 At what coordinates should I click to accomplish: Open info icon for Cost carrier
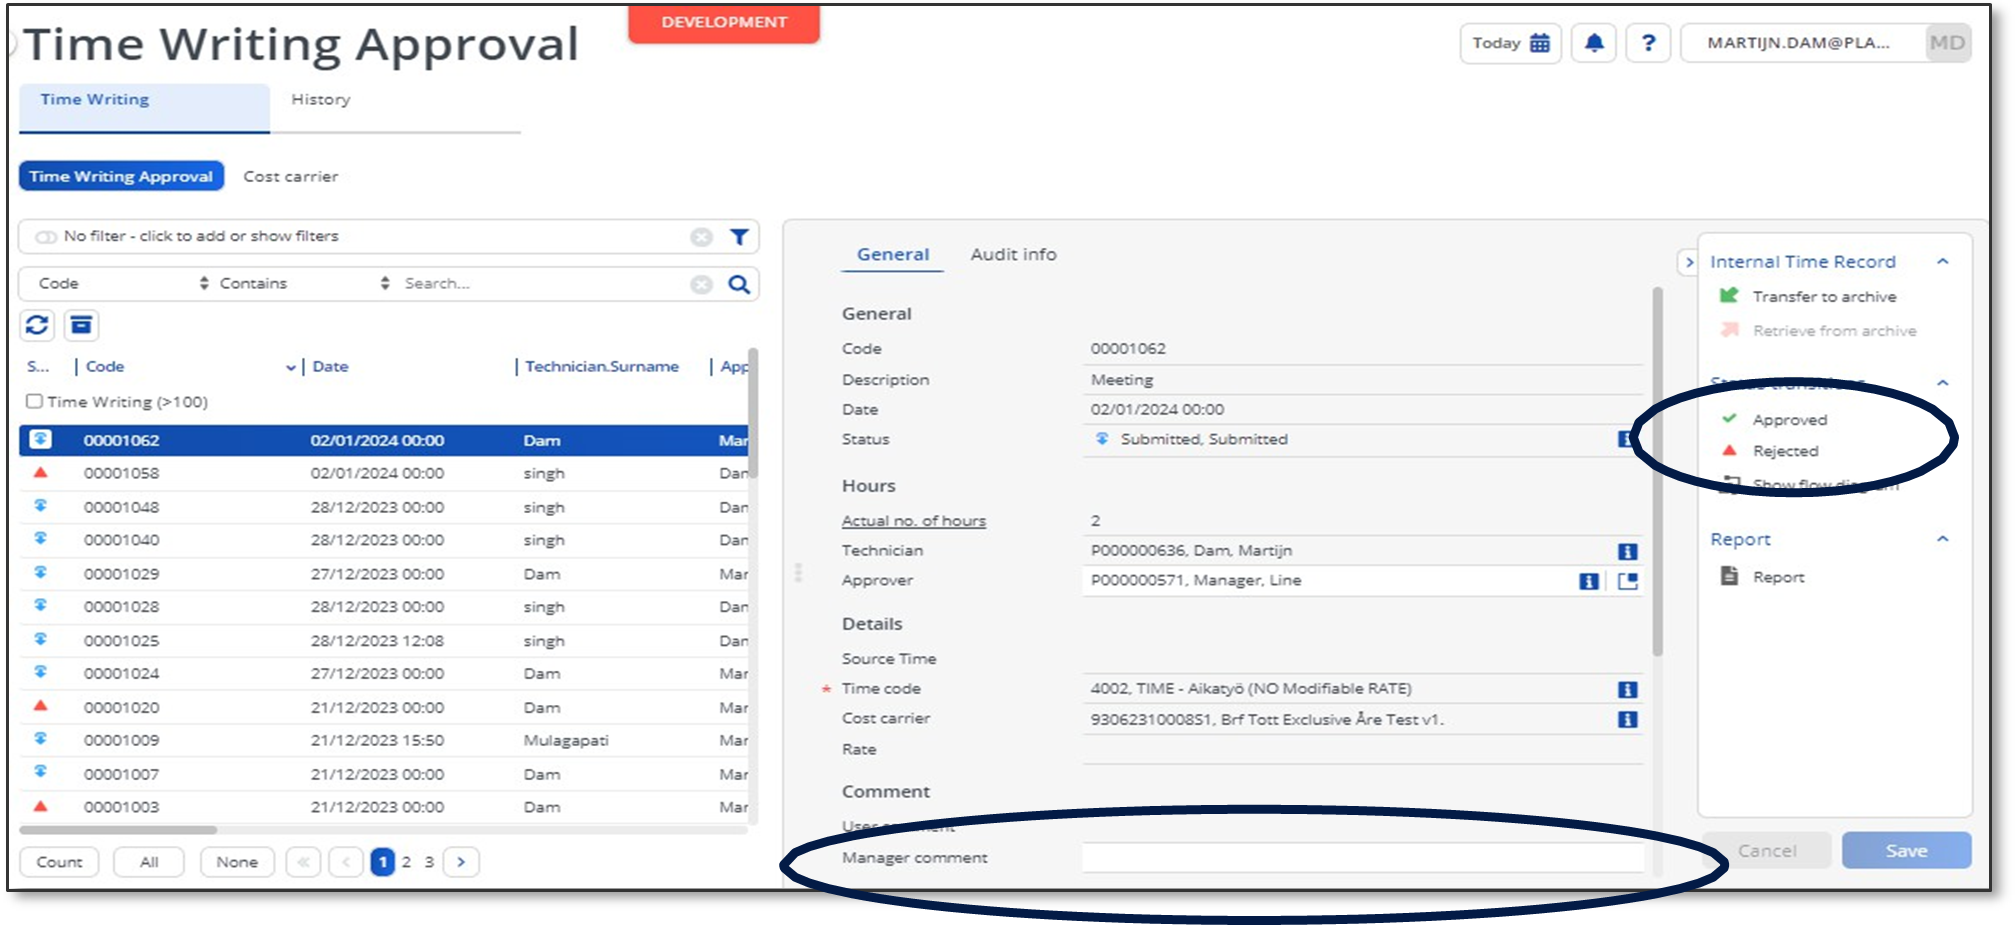click(x=1627, y=720)
